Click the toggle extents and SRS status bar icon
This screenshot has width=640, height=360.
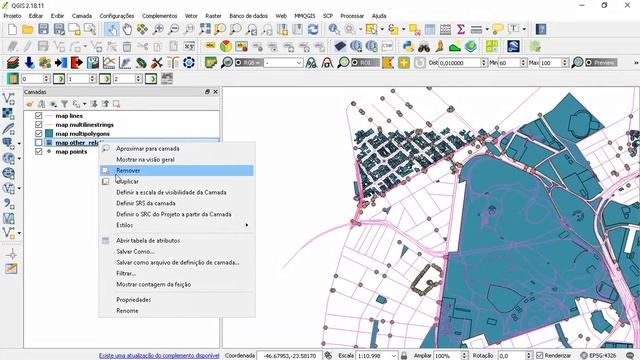point(328,356)
